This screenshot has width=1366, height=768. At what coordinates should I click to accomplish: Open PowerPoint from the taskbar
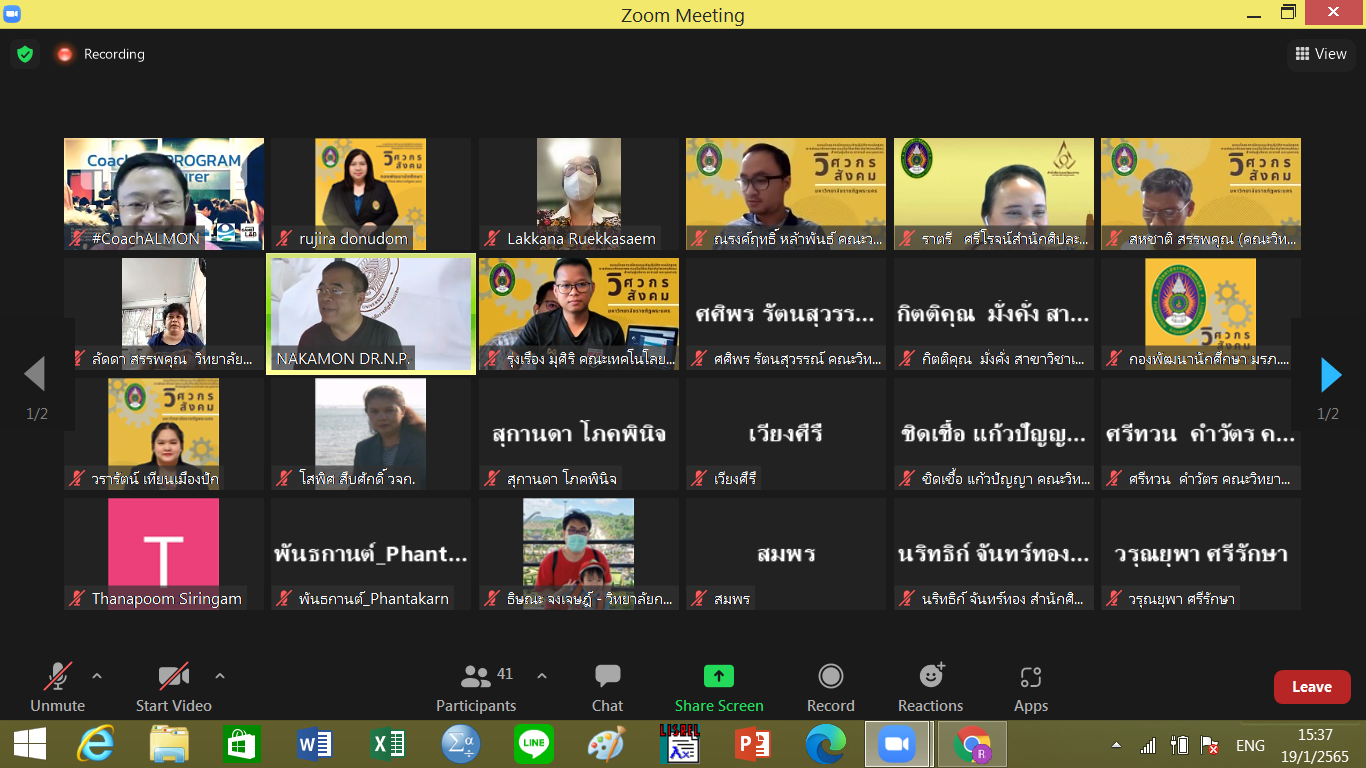pyautogui.click(x=752, y=744)
